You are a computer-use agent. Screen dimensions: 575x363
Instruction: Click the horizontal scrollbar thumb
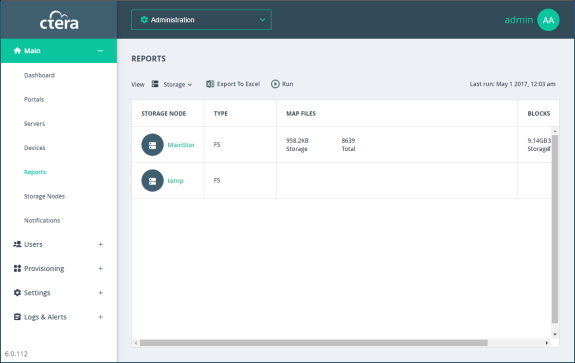tap(314, 343)
